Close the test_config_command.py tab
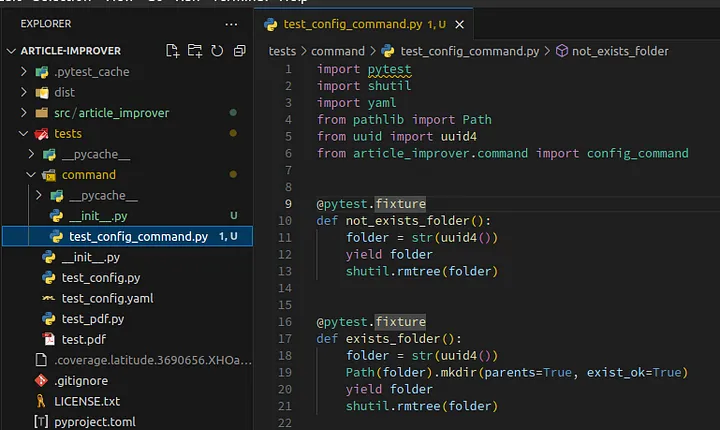This screenshot has width=720, height=430. pyautogui.click(x=459, y=24)
